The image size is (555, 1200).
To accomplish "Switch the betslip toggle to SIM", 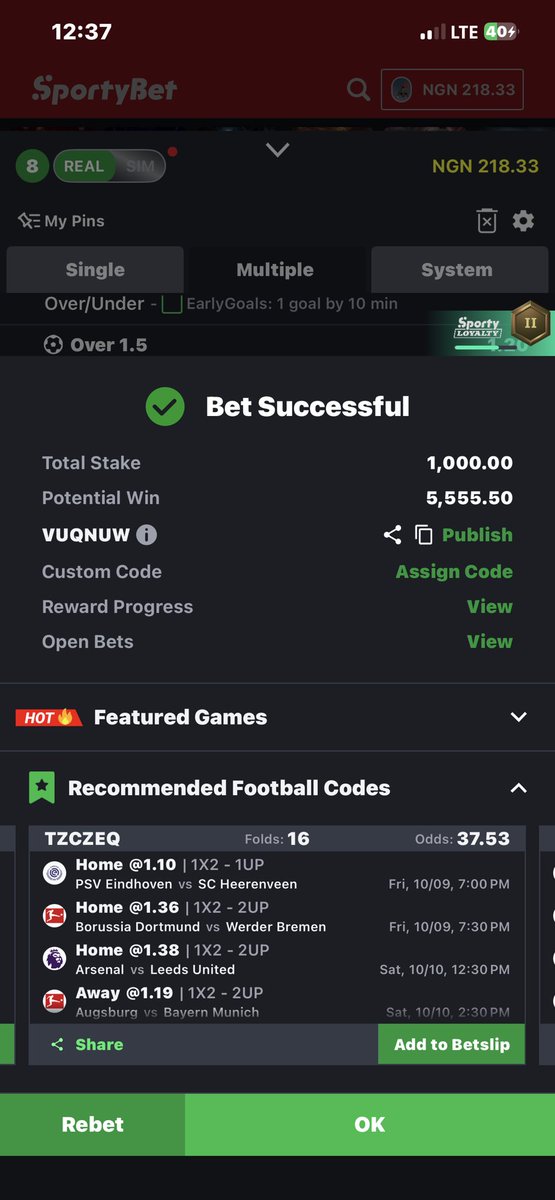I will coord(141,167).
